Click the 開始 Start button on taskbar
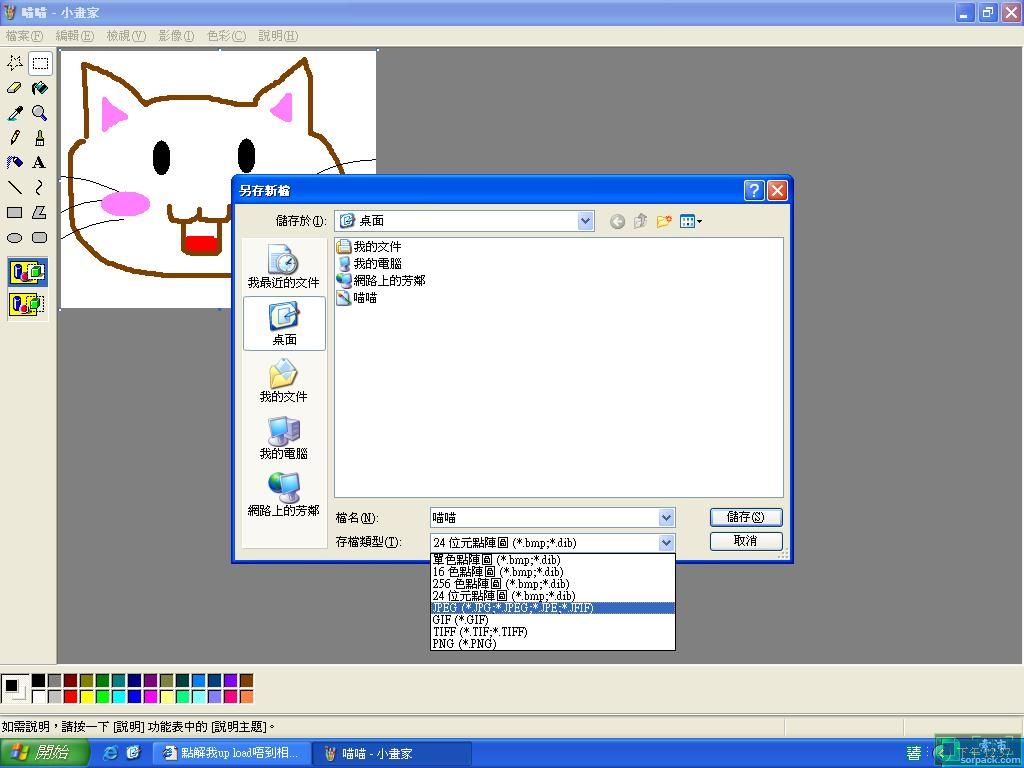 pos(40,753)
